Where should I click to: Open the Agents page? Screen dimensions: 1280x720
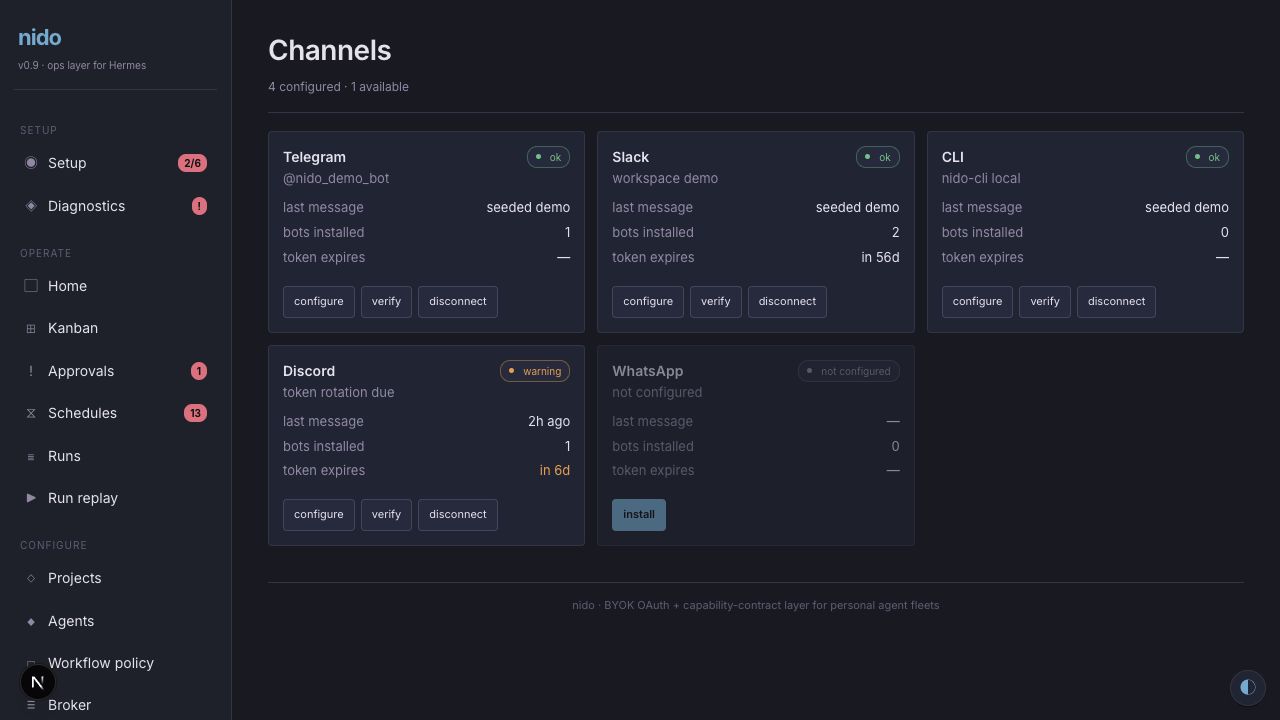click(x=115, y=621)
